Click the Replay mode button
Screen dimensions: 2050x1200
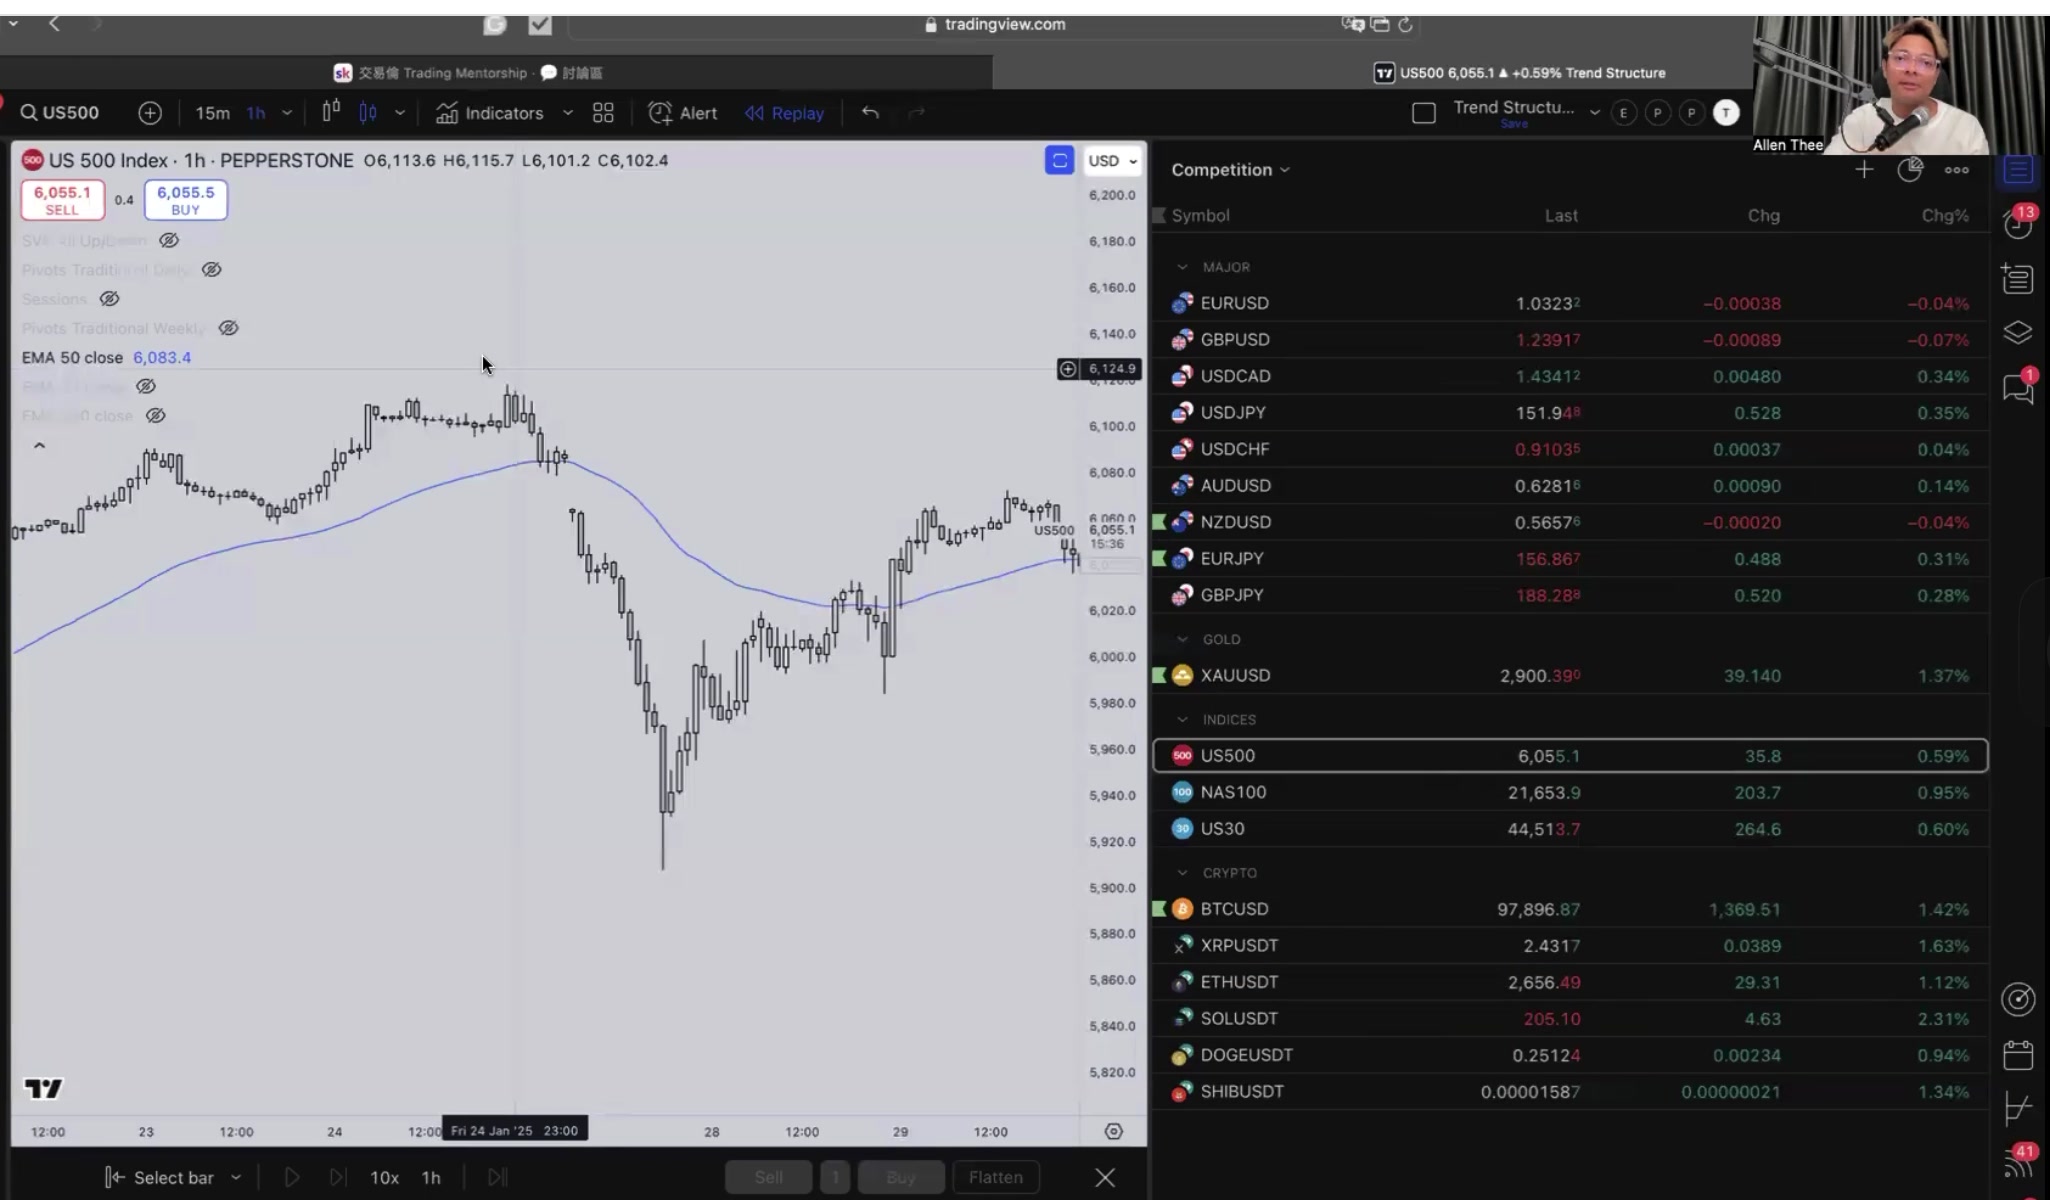tap(785, 113)
